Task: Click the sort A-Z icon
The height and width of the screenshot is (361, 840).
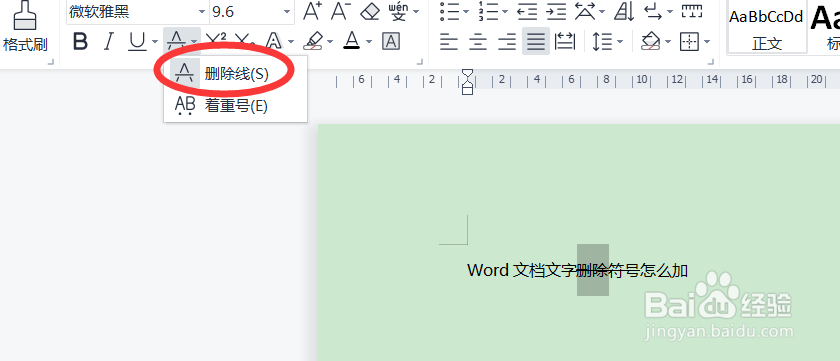Action: coord(624,11)
